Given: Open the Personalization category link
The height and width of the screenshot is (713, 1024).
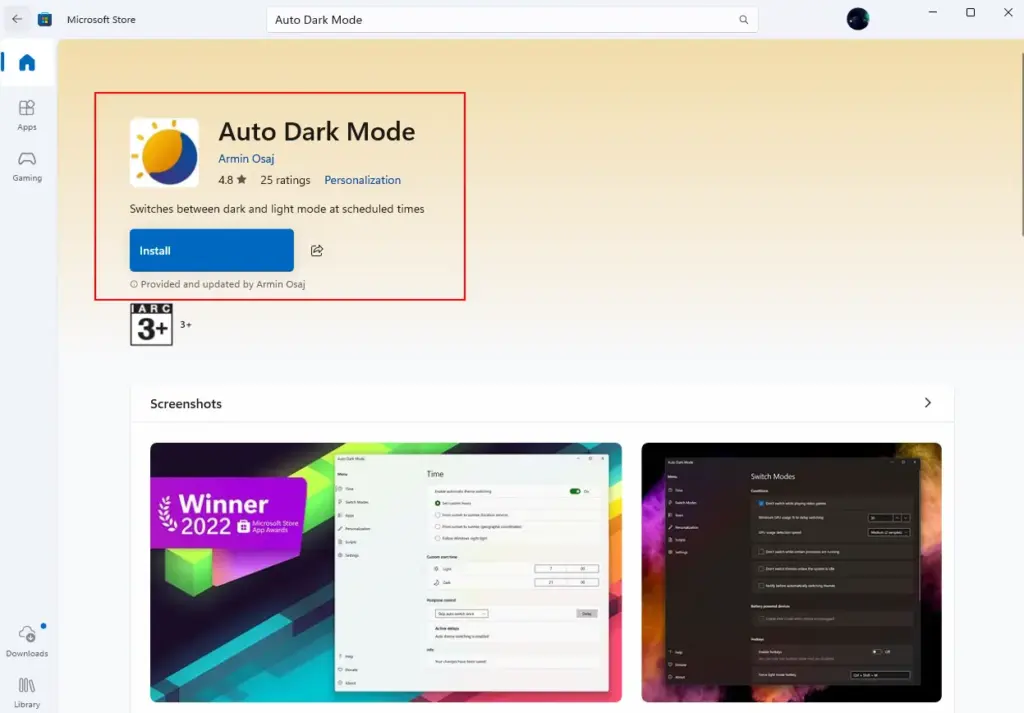Looking at the screenshot, I should (362, 180).
